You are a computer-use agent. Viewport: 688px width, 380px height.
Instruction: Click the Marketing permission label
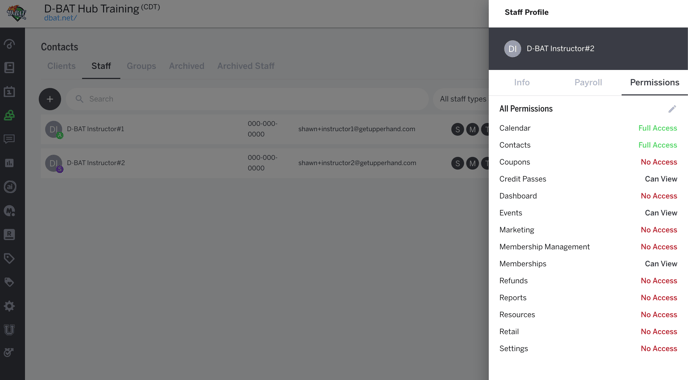pos(516,230)
